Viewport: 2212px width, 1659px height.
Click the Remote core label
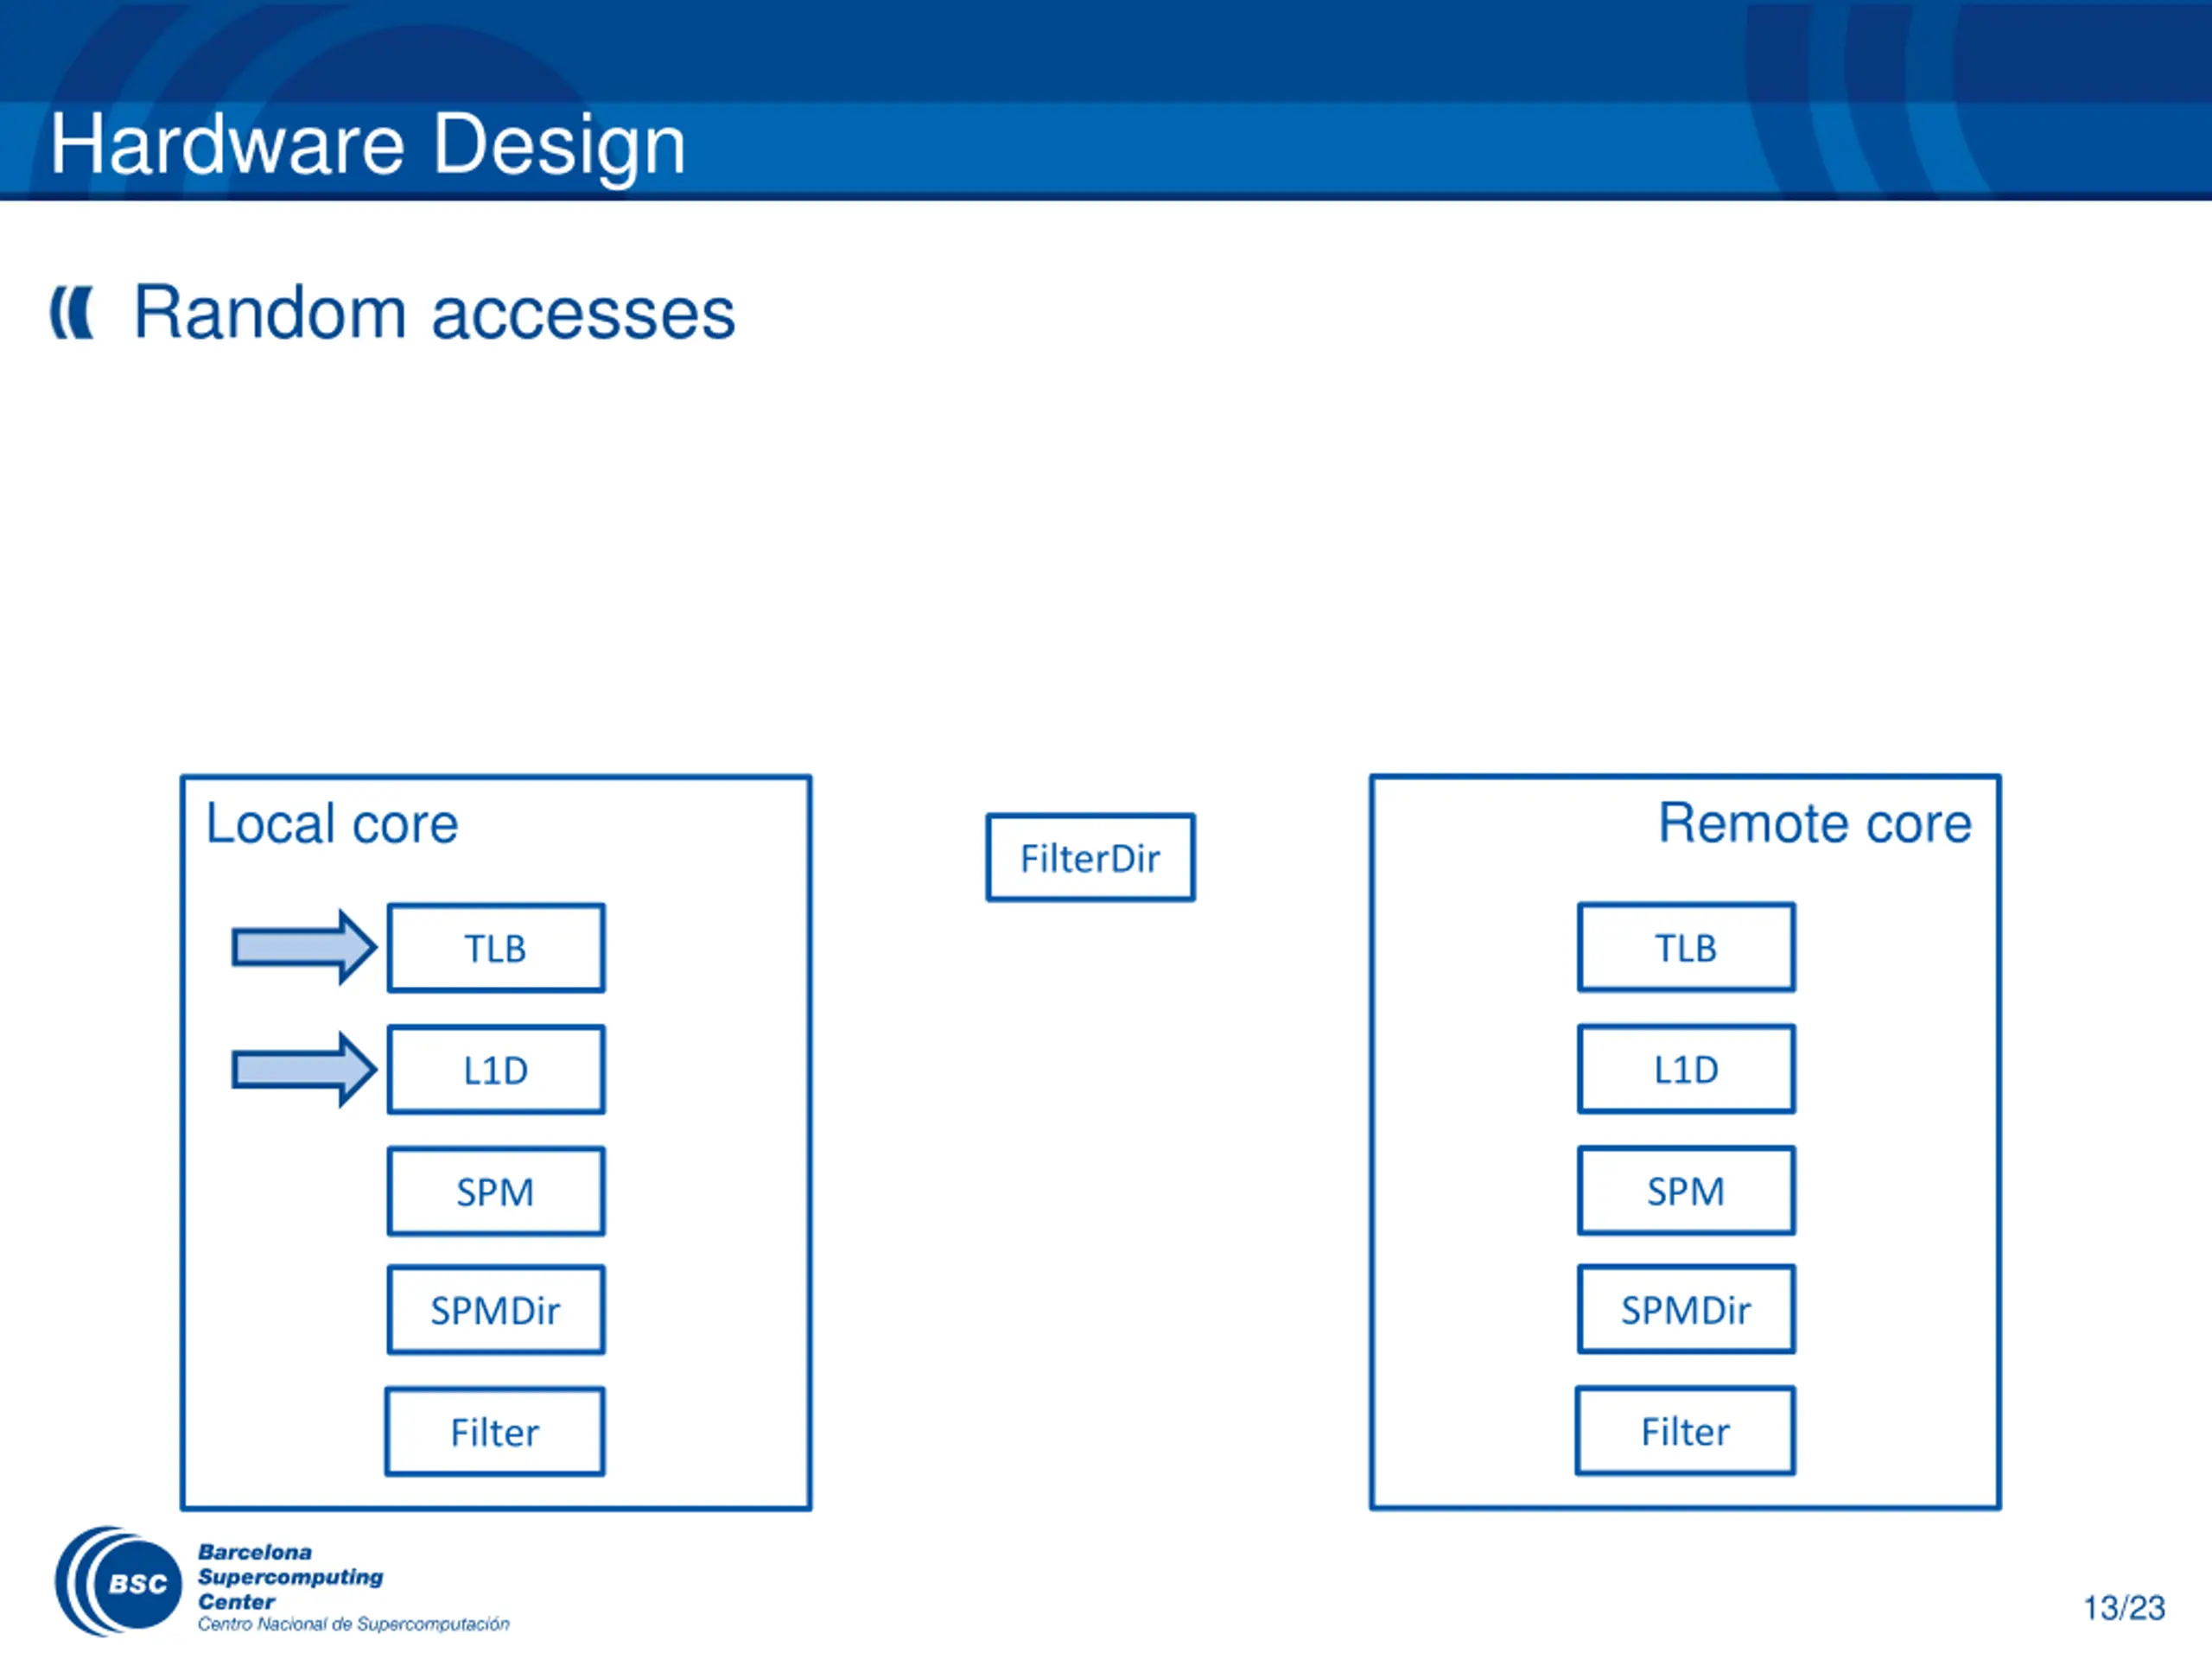pyautogui.click(x=1815, y=823)
